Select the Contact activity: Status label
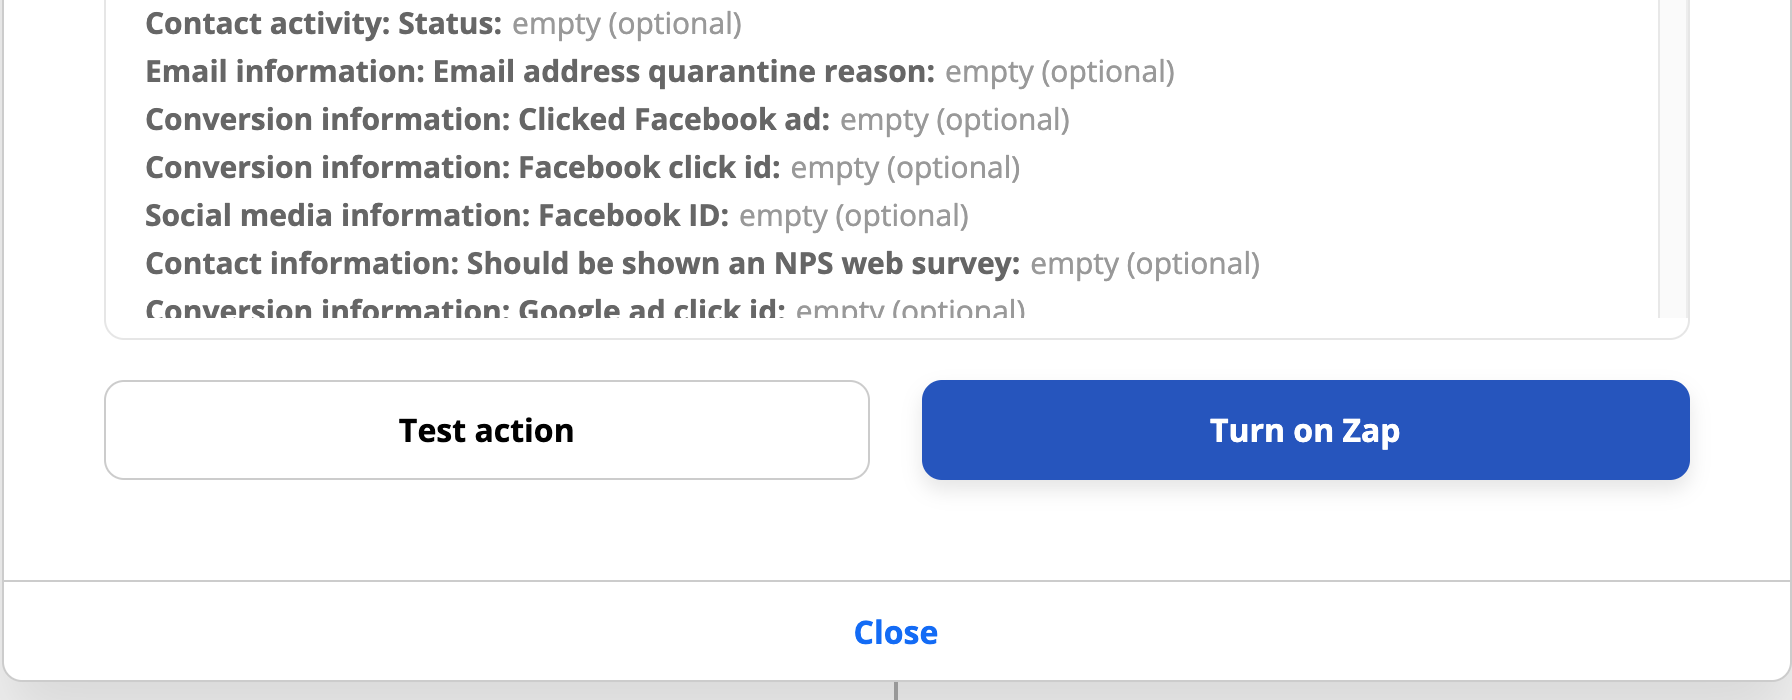 pyautogui.click(x=323, y=24)
